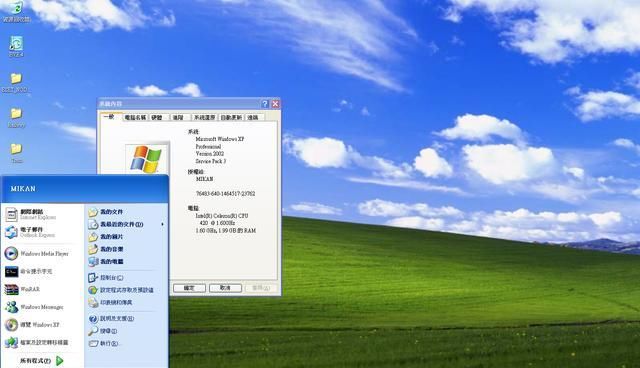Screen dimensions: 640x368
Task: Open 設定程式存取及預設值 program defaults
Action: tap(121, 290)
